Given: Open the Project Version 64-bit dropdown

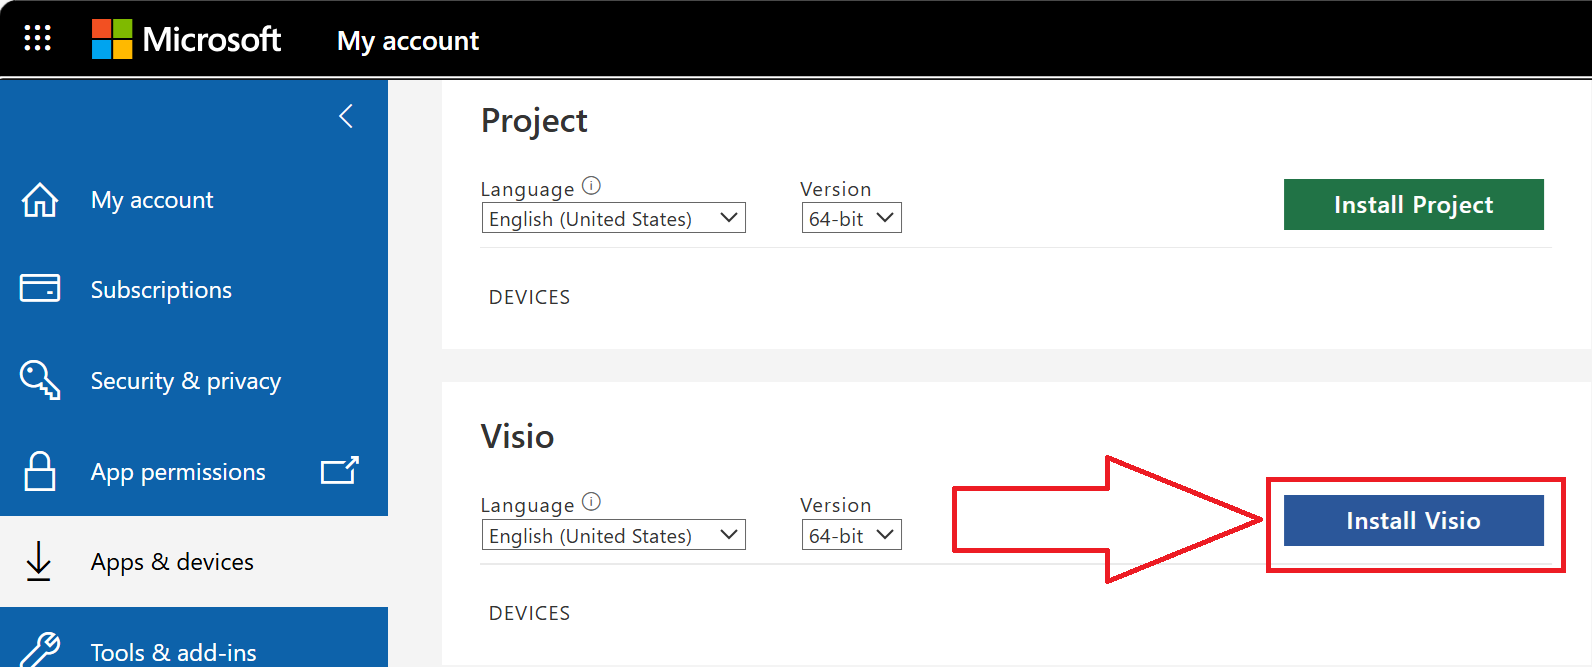Looking at the screenshot, I should (852, 218).
